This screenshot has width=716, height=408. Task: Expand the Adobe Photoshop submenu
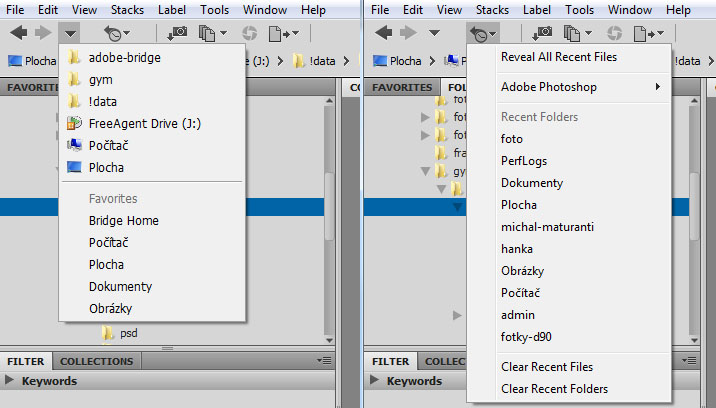tap(580, 87)
